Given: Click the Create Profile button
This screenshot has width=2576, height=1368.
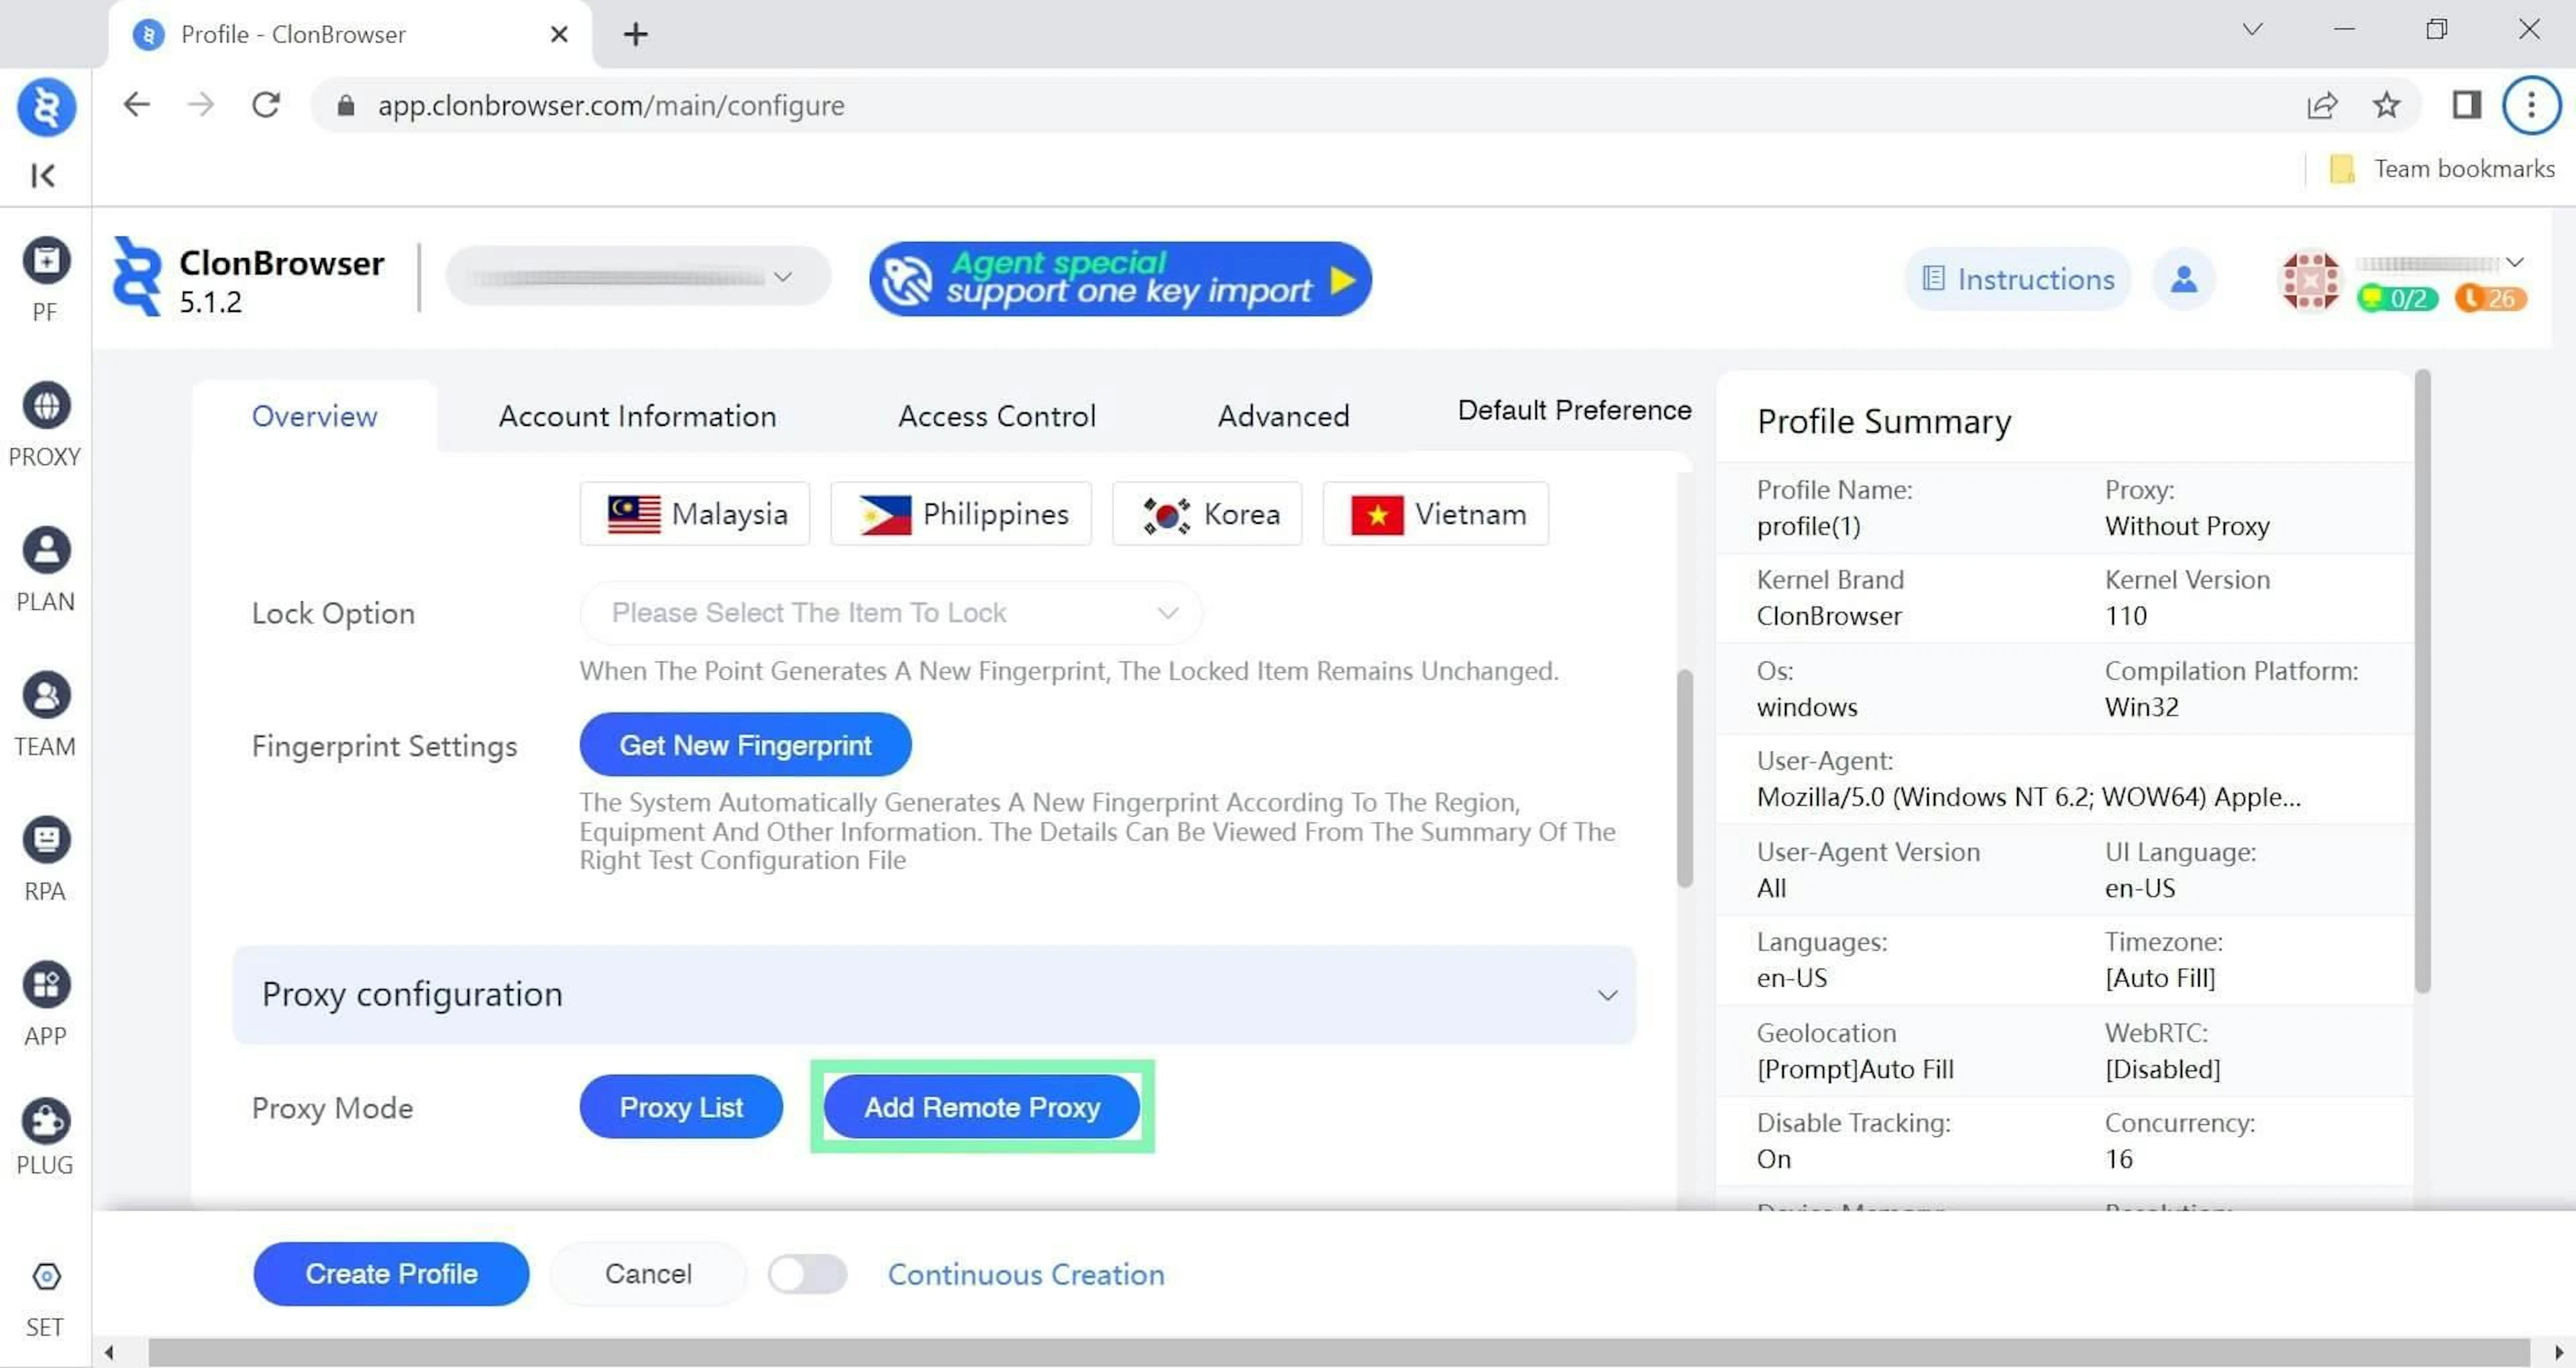Looking at the screenshot, I should point(391,1274).
